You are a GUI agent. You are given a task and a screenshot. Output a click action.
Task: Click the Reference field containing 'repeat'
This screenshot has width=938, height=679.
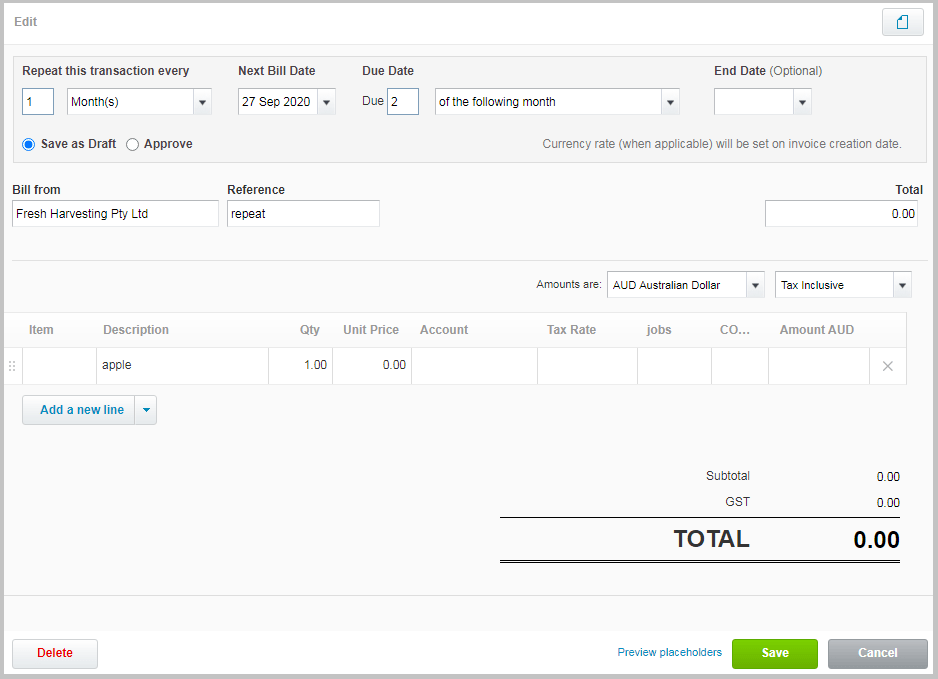coord(303,213)
